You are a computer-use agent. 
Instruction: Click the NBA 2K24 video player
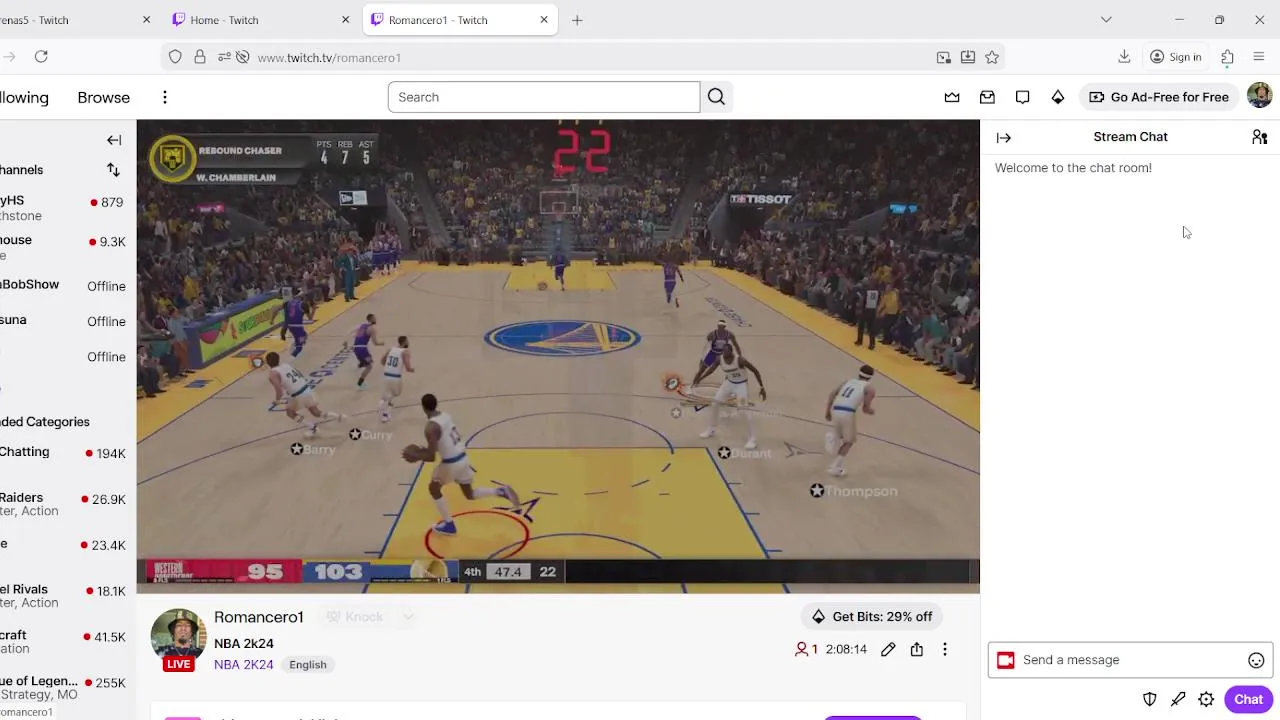click(x=558, y=356)
